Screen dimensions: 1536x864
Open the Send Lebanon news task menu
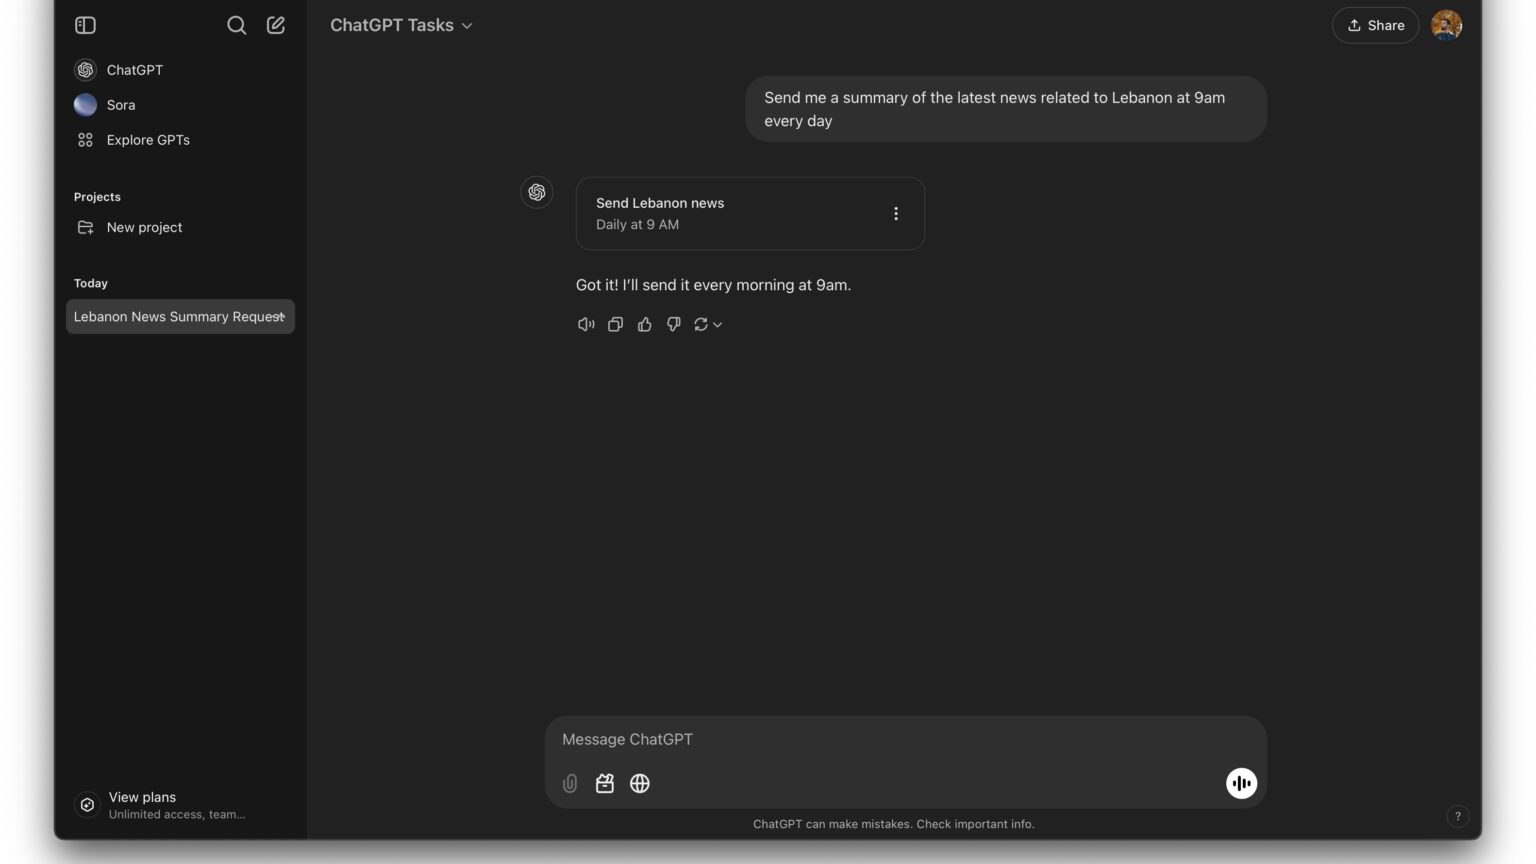point(895,213)
